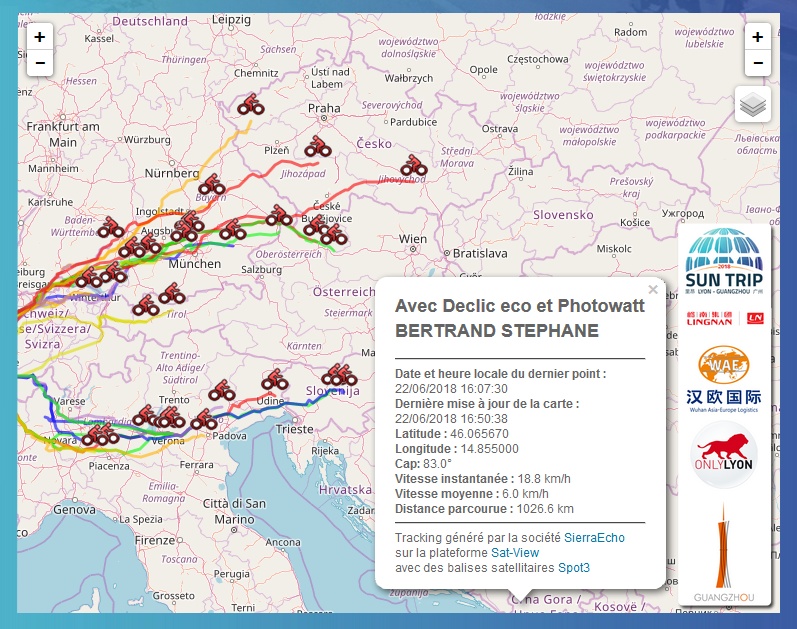Select the cyclist marker near Jihovýchod
The width and height of the screenshot is (797, 629).
tap(414, 166)
